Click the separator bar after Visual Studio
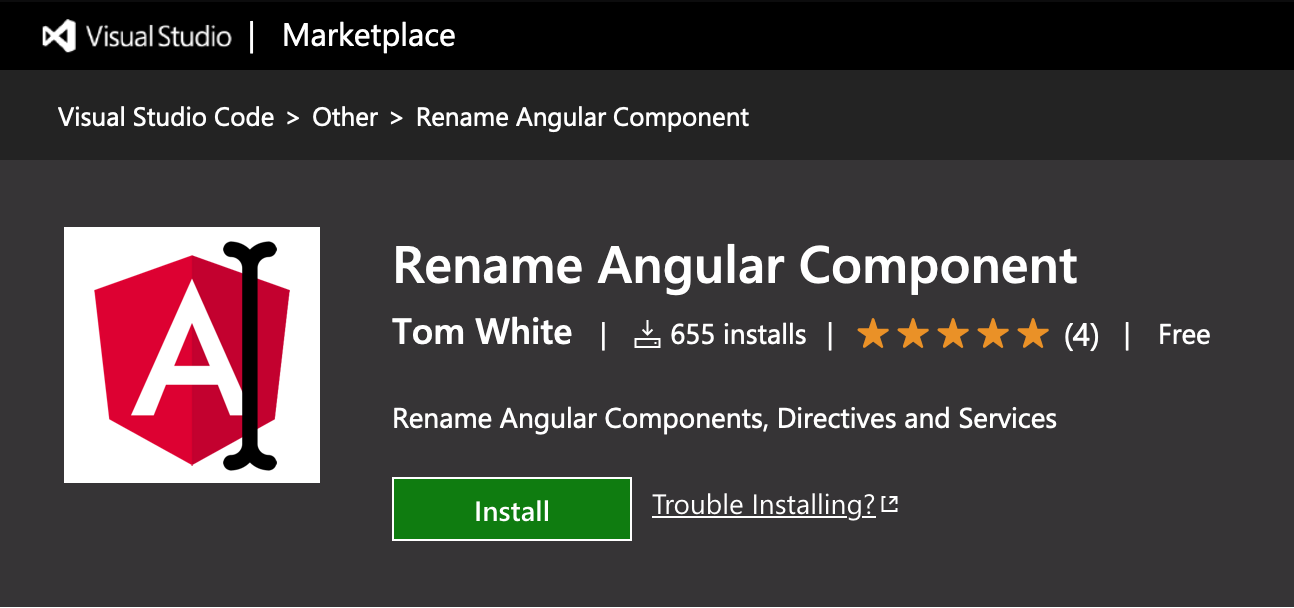 coord(252,35)
